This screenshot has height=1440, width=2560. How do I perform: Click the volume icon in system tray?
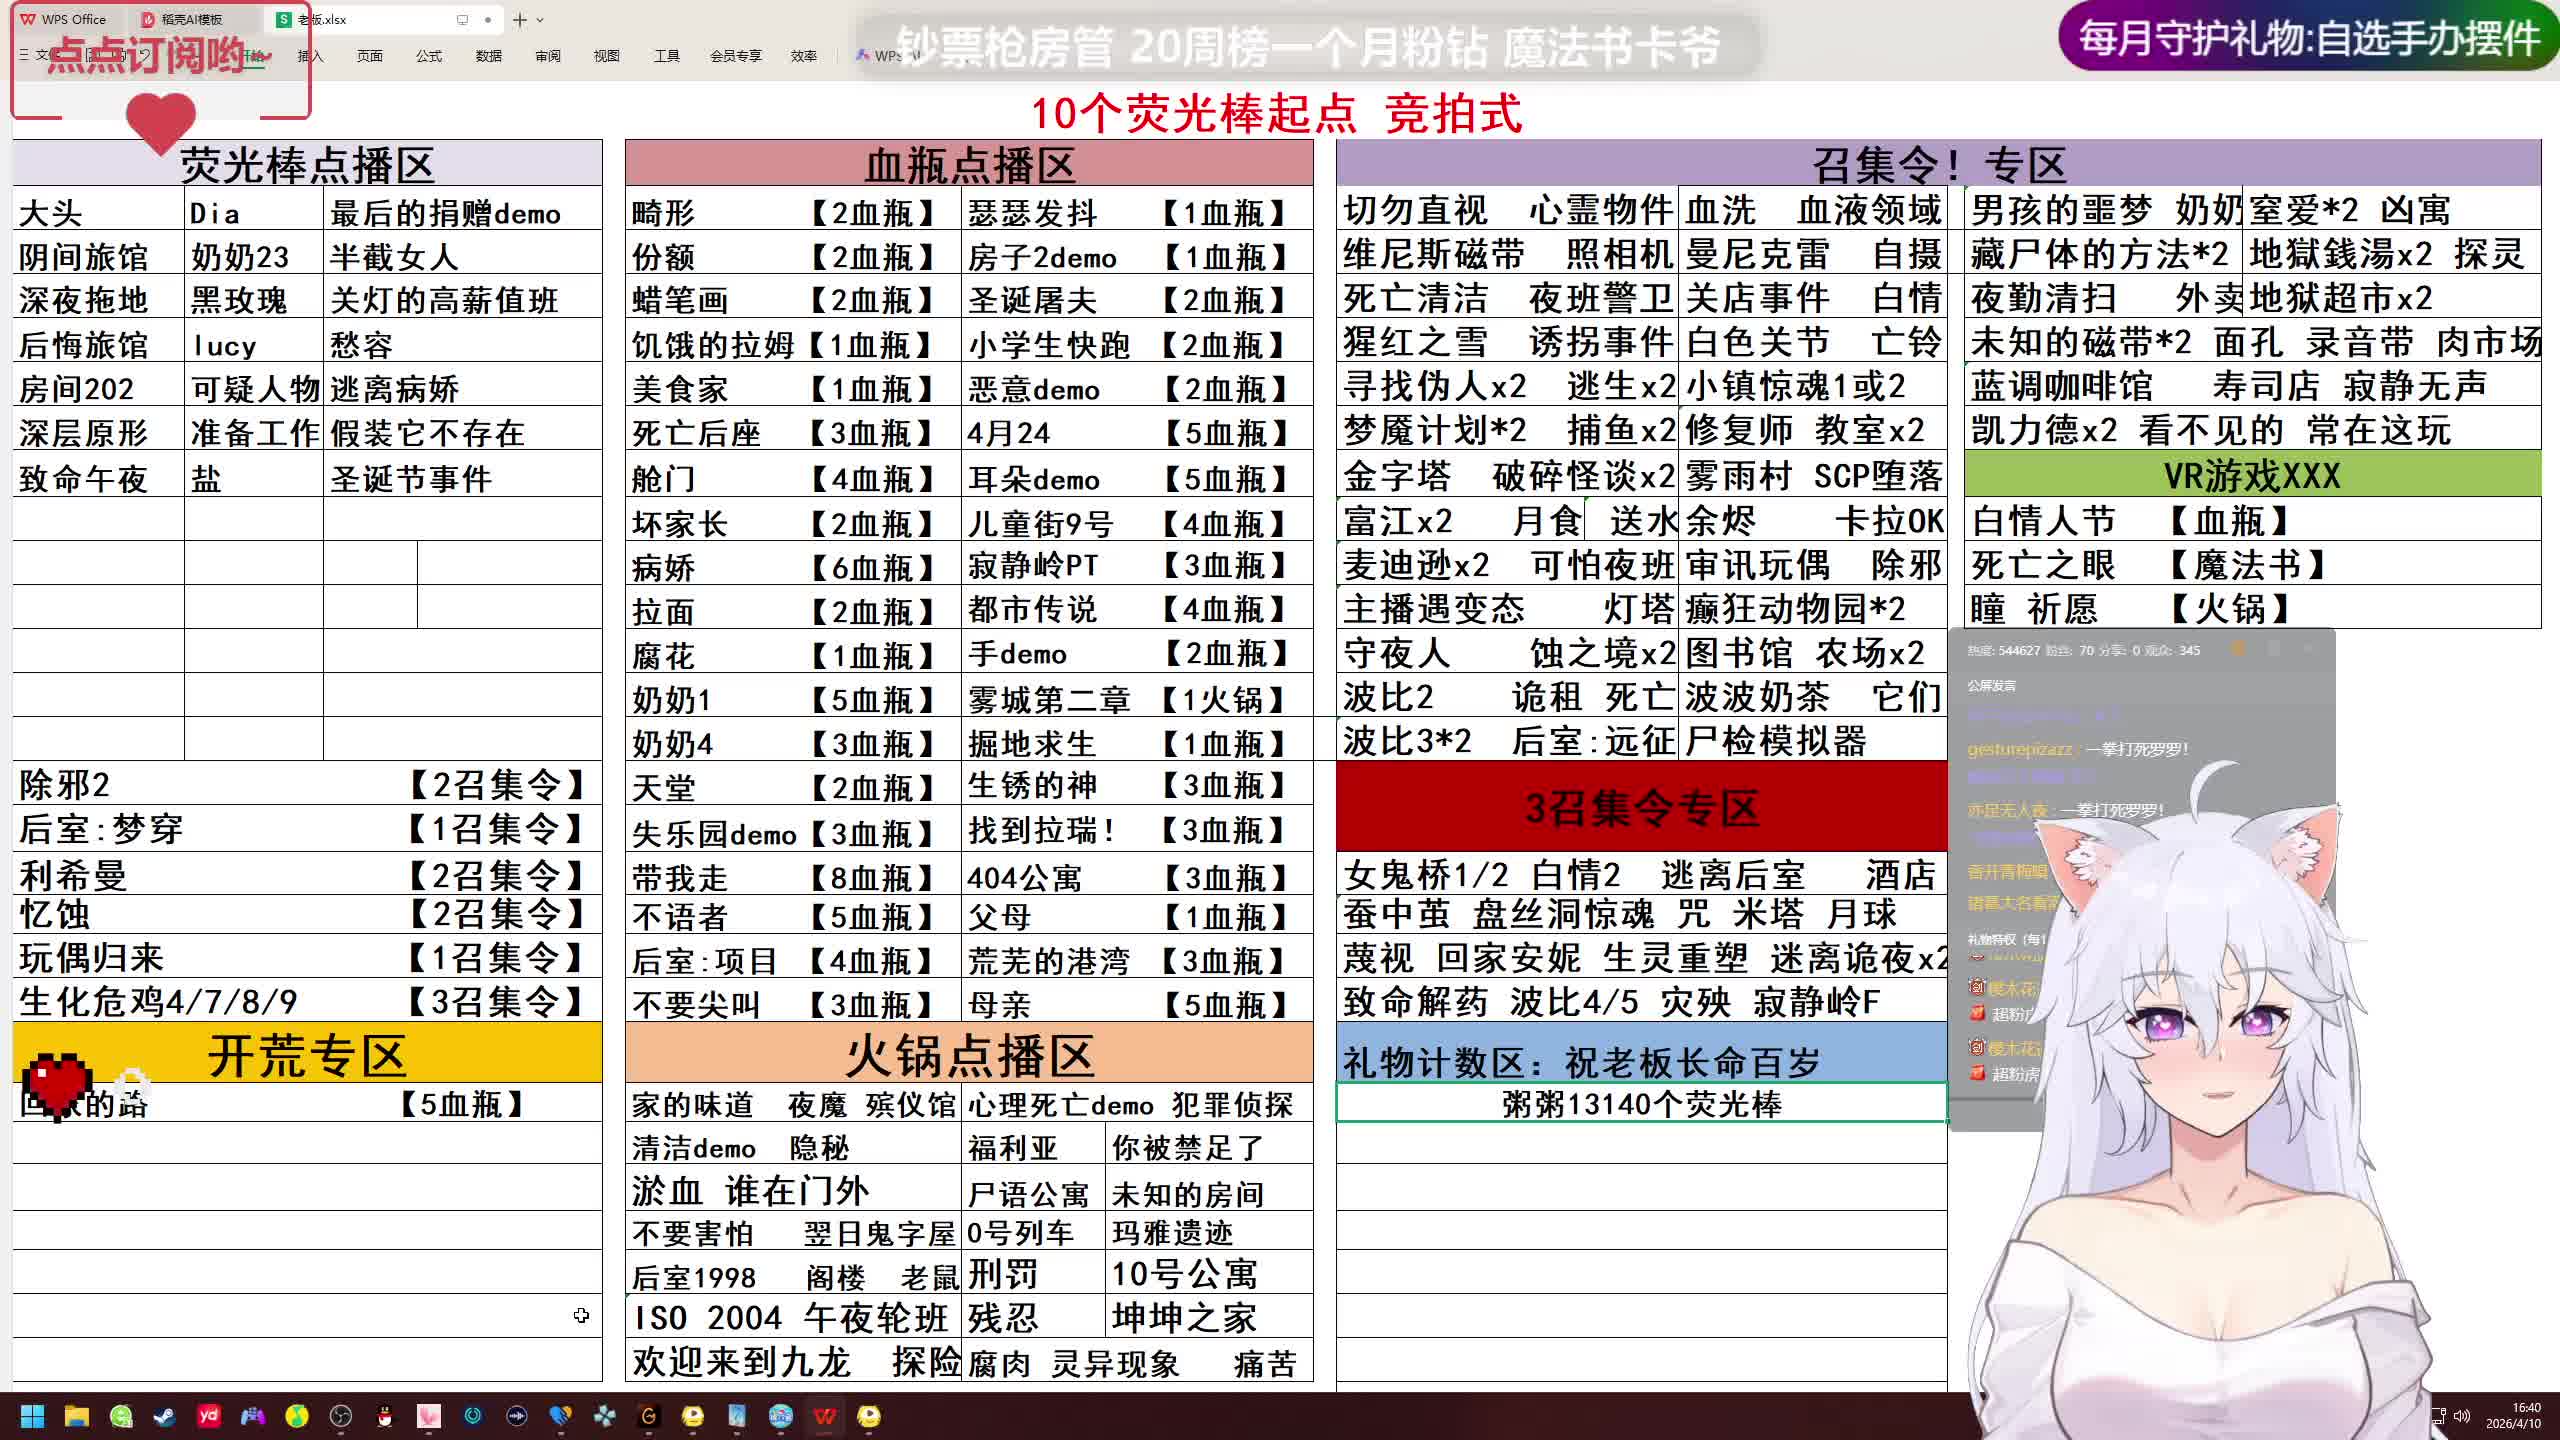[2461, 1415]
